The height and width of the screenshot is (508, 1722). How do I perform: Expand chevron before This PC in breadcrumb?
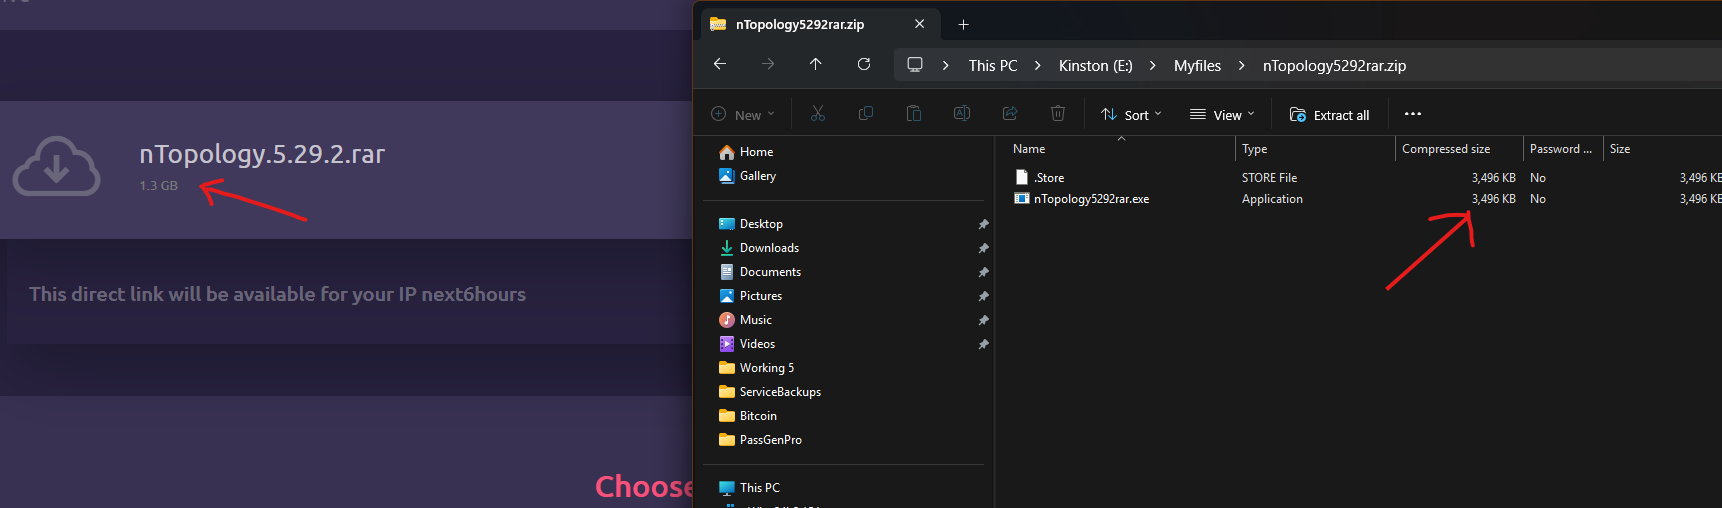946,66
